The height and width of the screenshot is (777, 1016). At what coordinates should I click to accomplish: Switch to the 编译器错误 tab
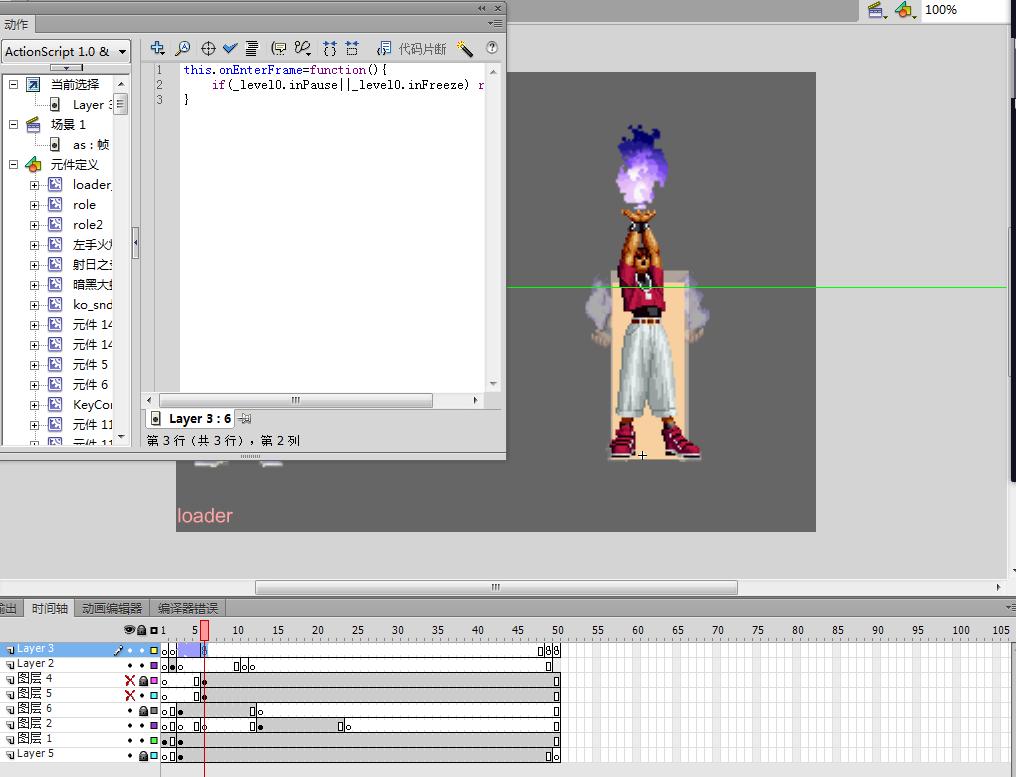[x=187, y=608]
